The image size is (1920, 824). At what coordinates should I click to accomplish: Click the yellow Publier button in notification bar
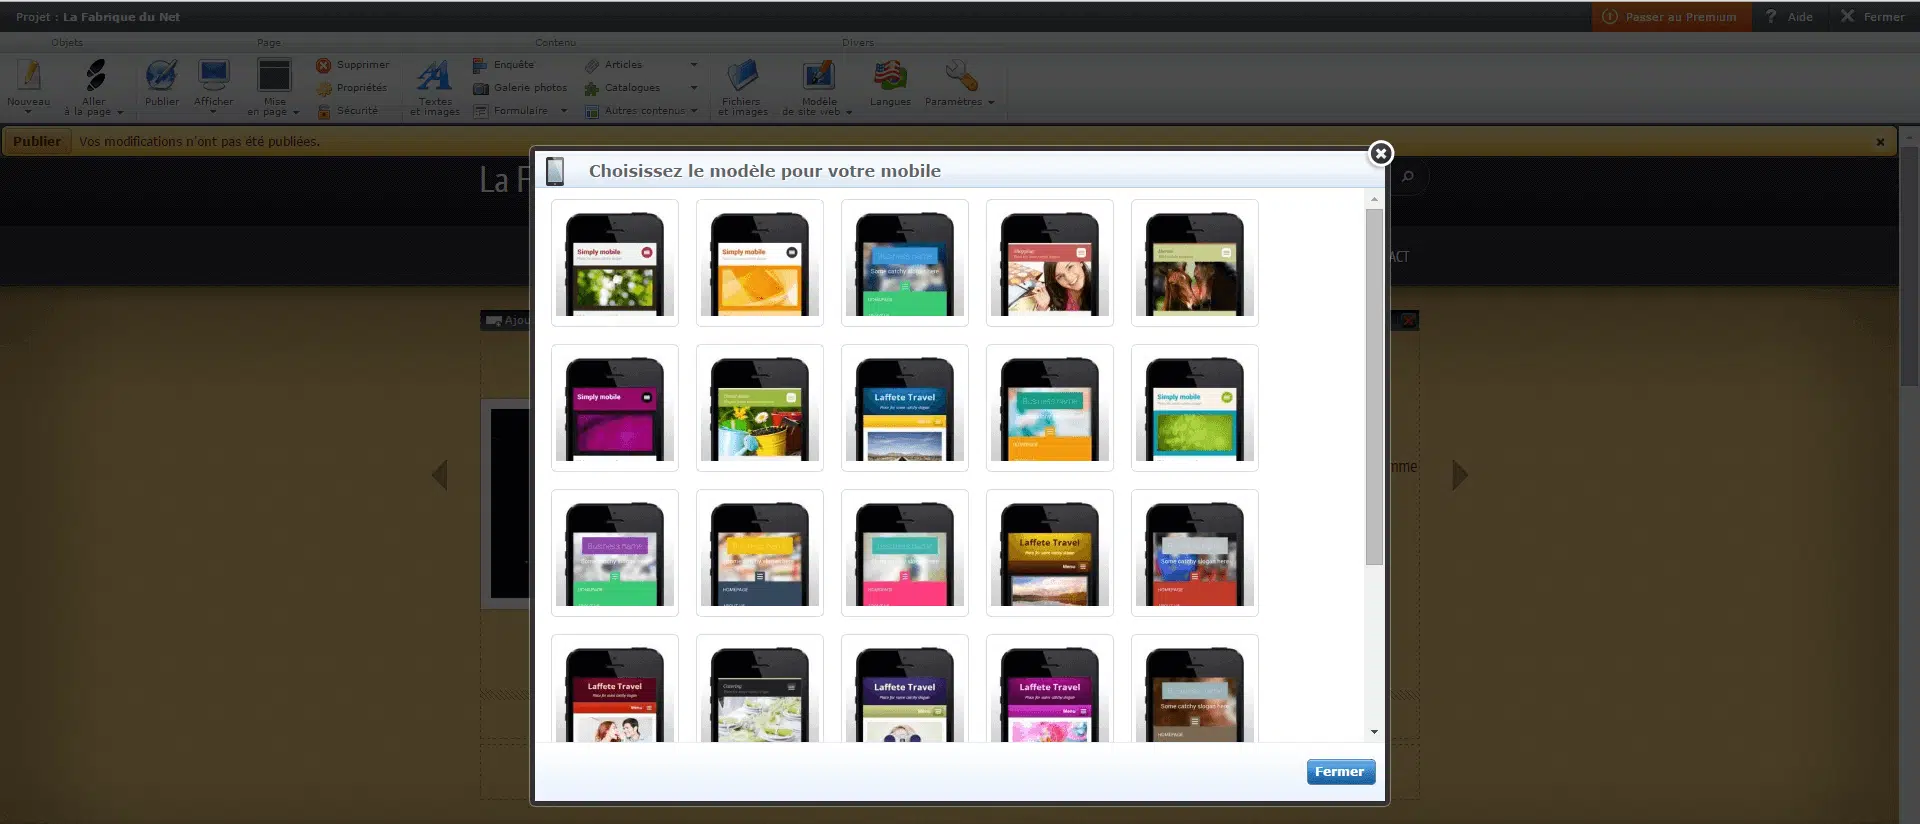point(37,141)
